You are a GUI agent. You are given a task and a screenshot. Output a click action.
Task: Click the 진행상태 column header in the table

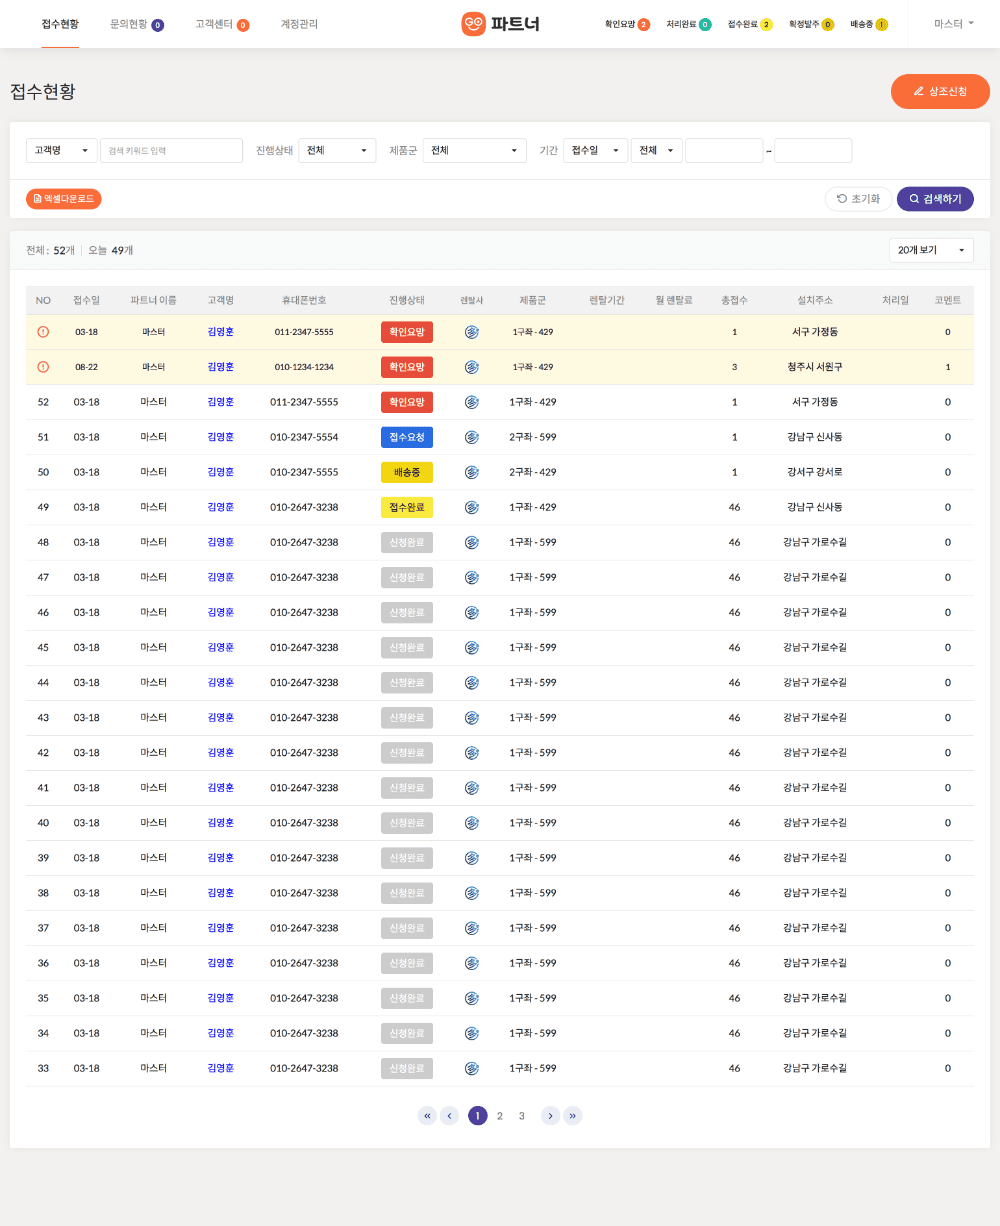(x=407, y=300)
